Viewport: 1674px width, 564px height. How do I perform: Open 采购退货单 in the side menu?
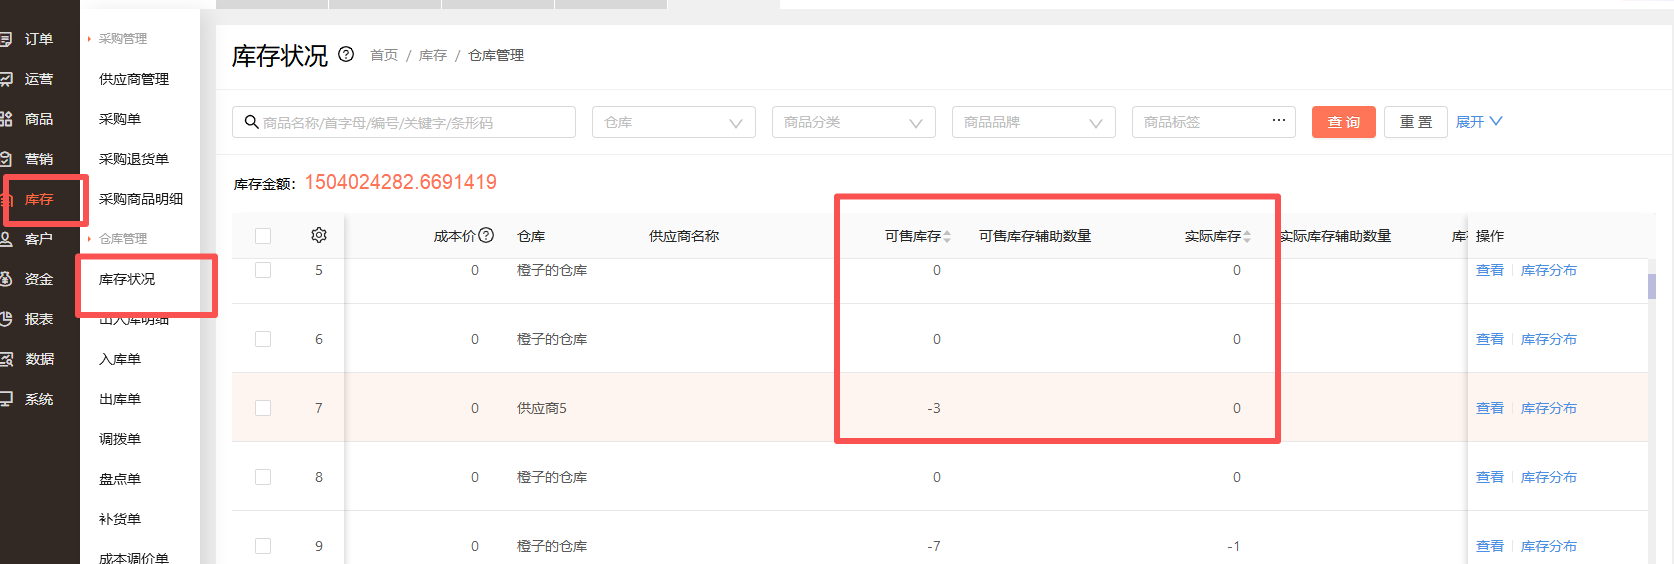pyautogui.click(x=134, y=159)
